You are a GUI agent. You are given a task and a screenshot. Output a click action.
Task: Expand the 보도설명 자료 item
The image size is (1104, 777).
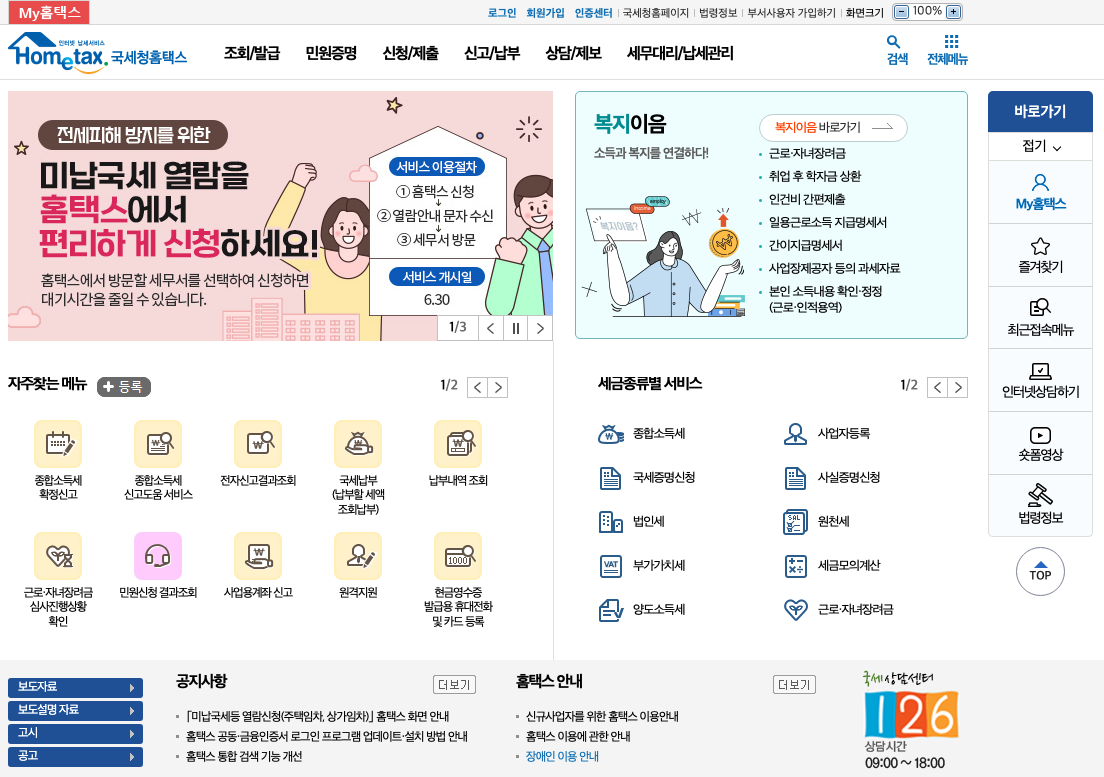(75, 711)
